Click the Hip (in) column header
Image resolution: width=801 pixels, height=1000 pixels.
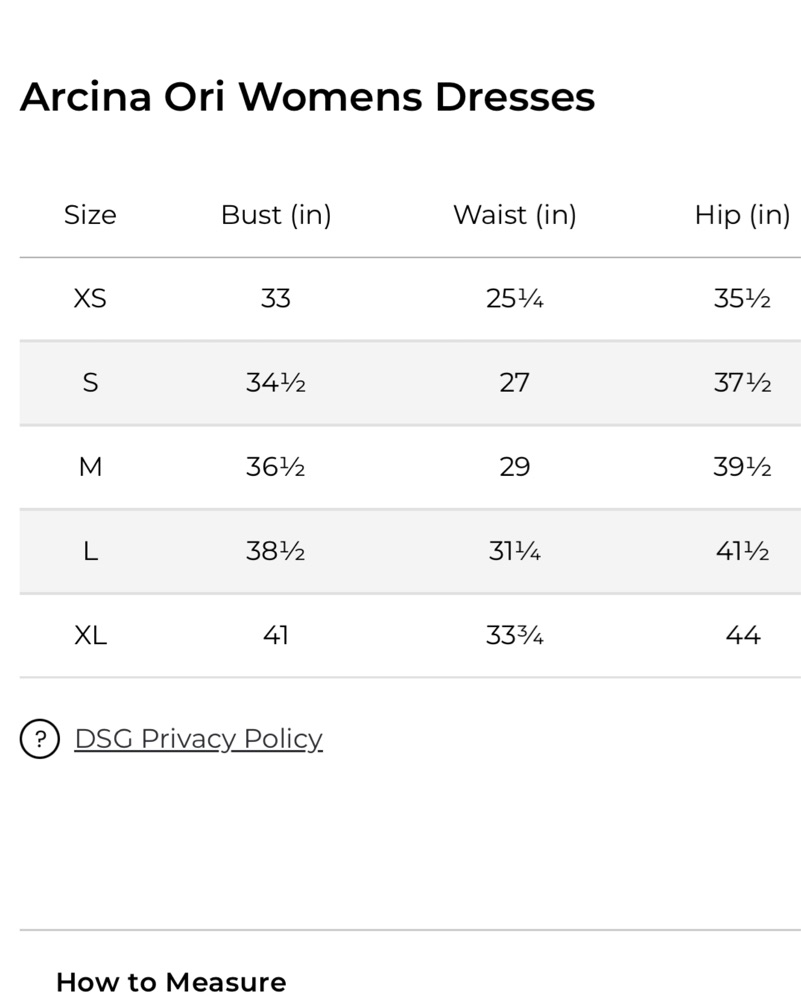742,215
